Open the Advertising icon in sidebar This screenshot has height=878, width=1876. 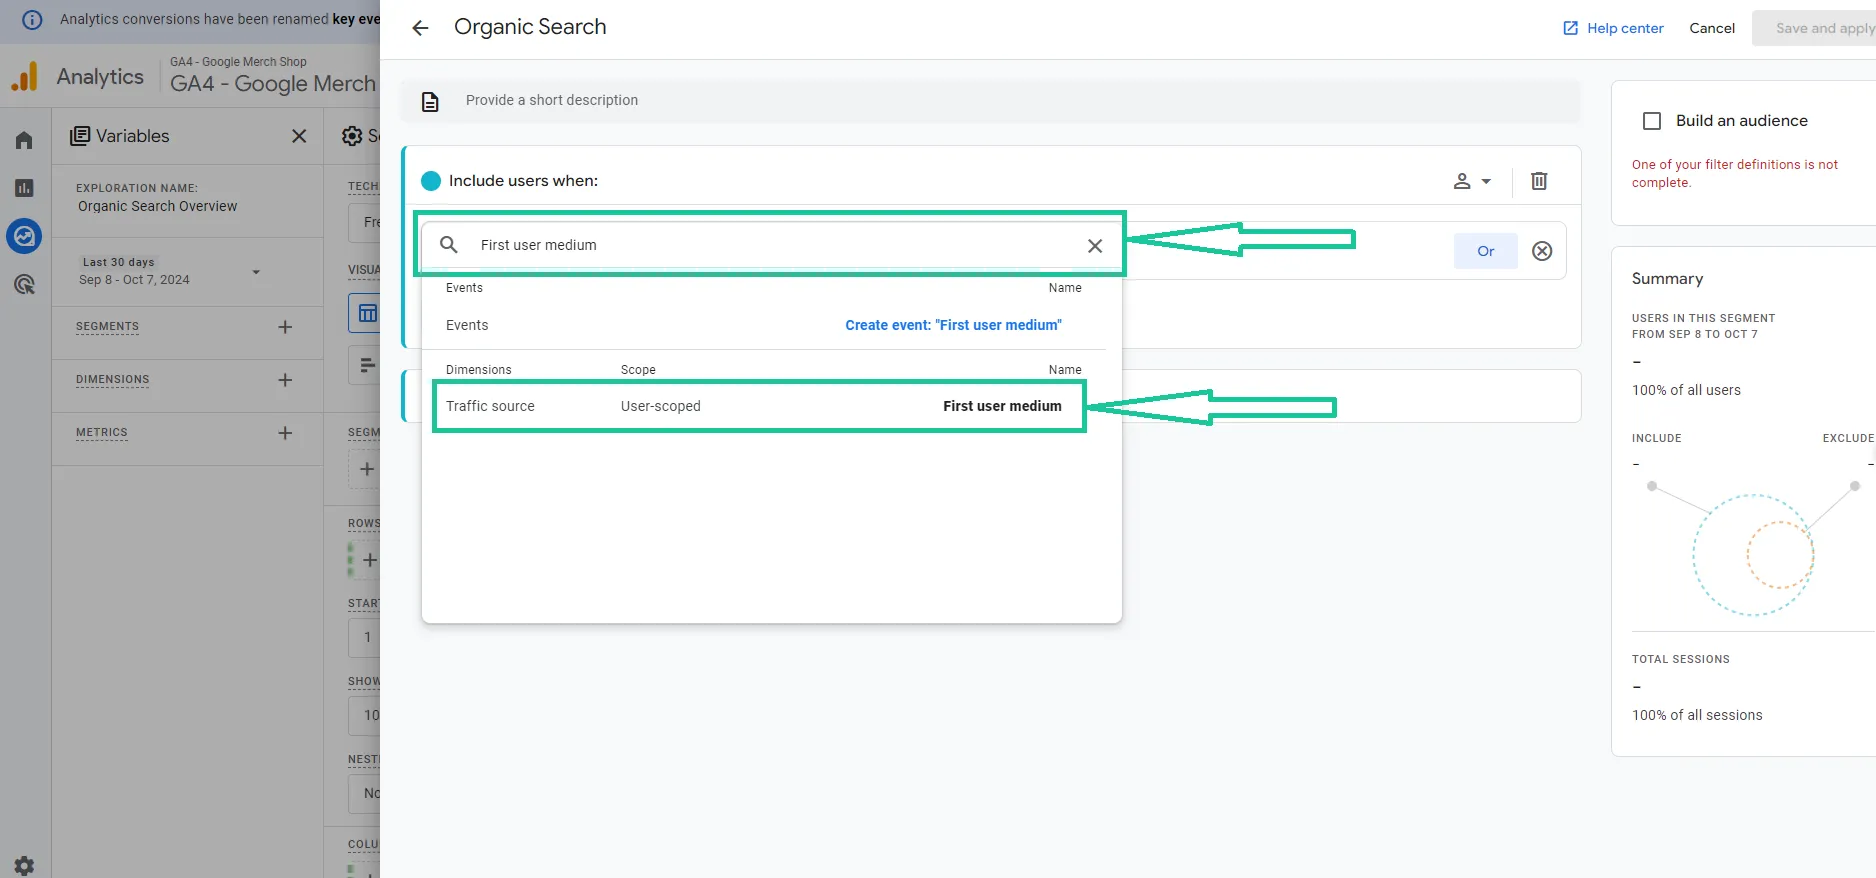[x=24, y=285]
